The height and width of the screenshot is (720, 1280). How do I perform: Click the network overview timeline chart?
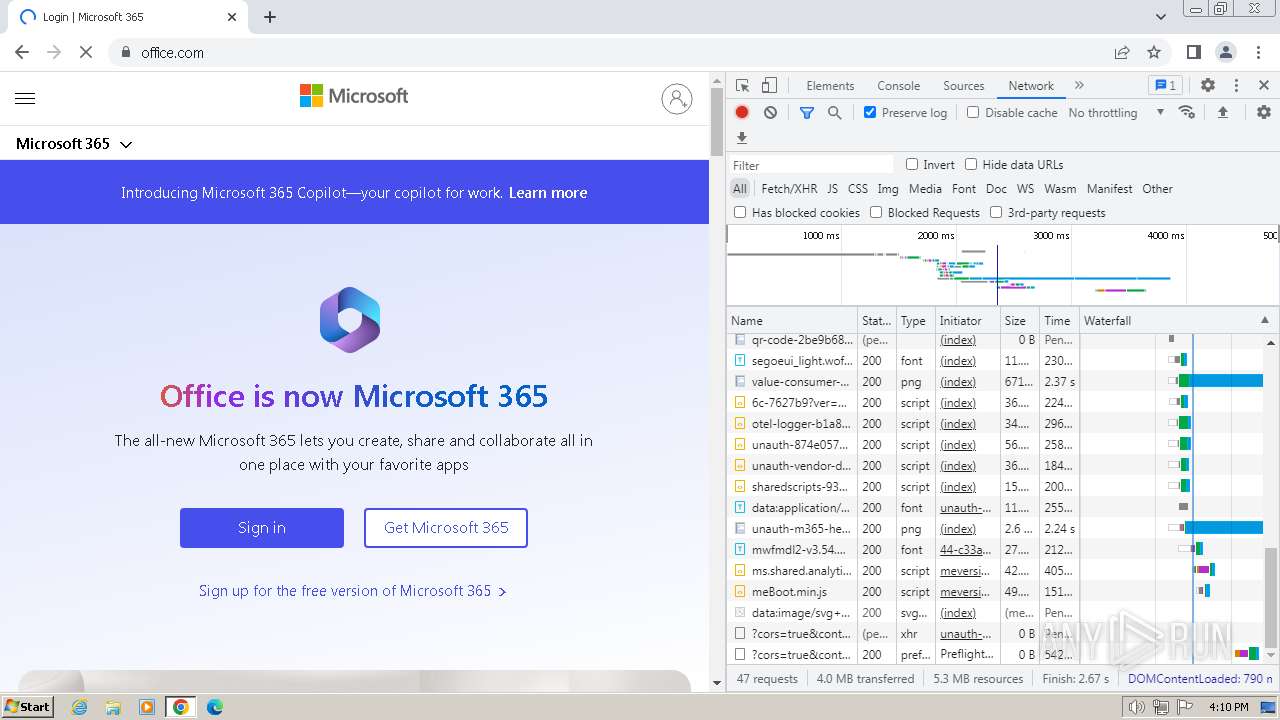pyautogui.click(x=1002, y=265)
